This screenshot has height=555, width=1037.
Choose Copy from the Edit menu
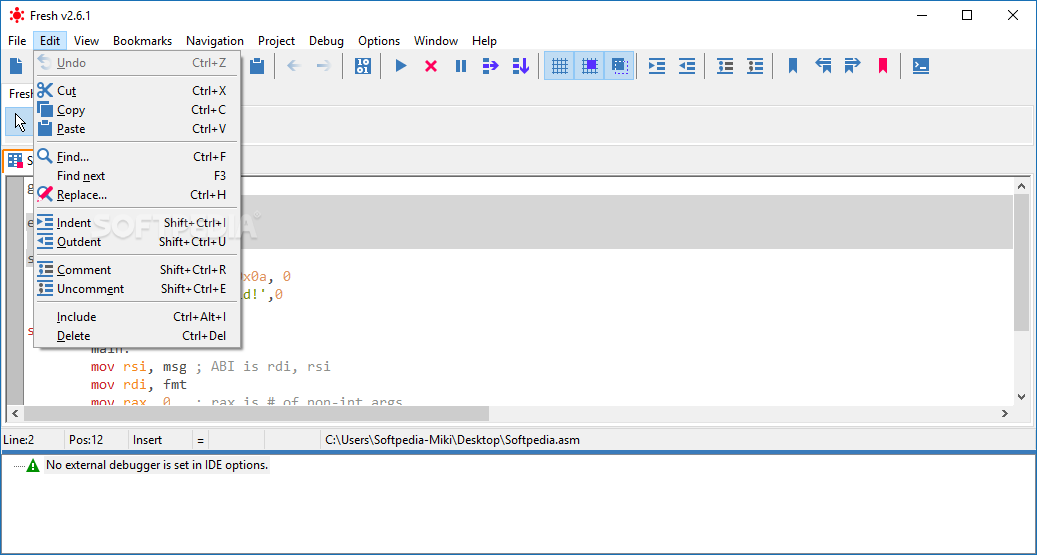coord(137,110)
